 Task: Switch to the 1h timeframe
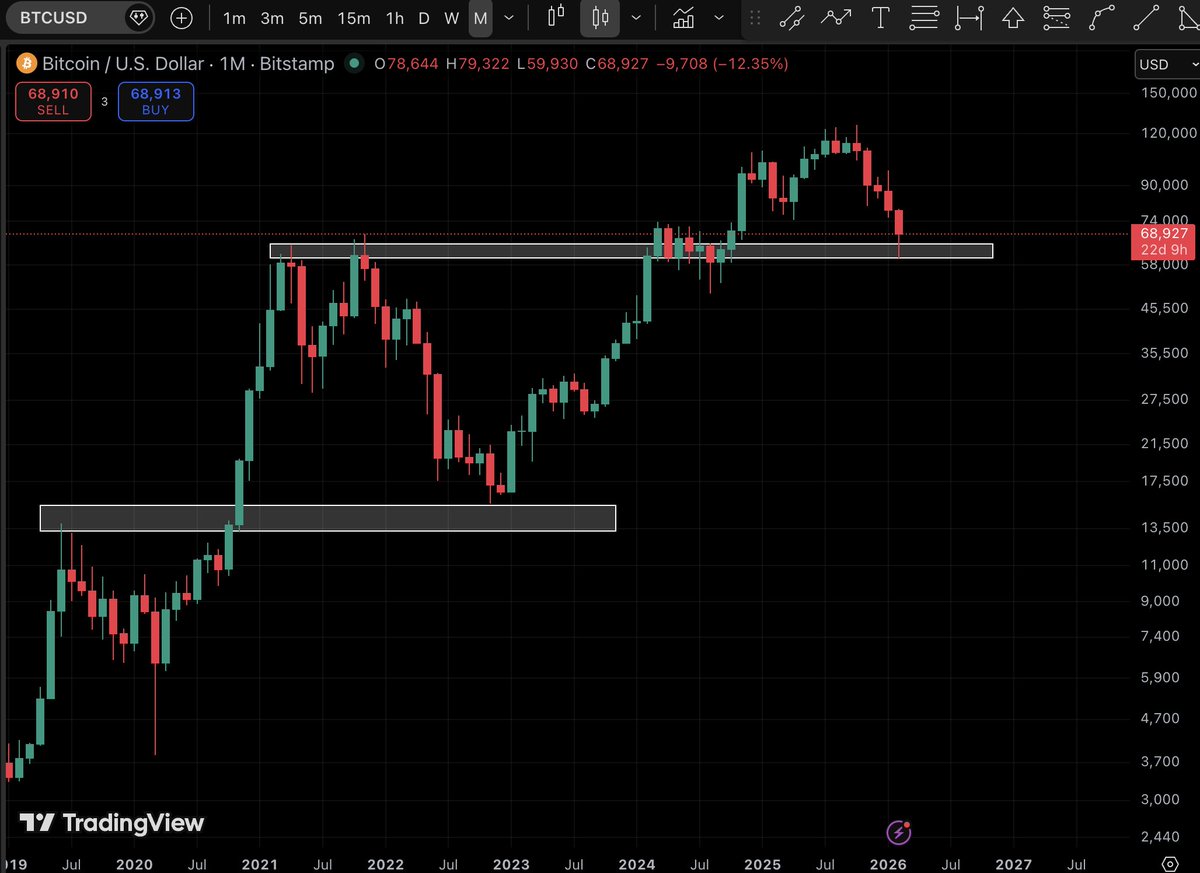(395, 18)
